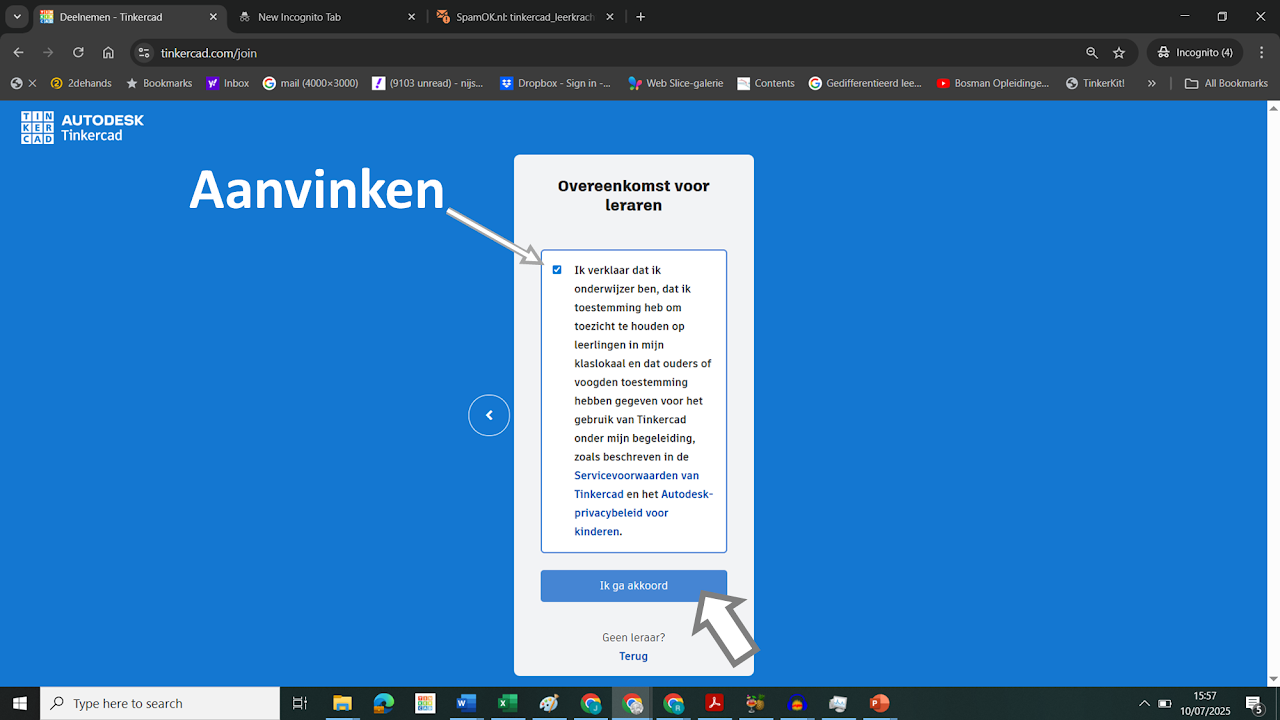The width and height of the screenshot is (1280, 720).
Task: Show hidden system tray icons
Action: (1144, 703)
